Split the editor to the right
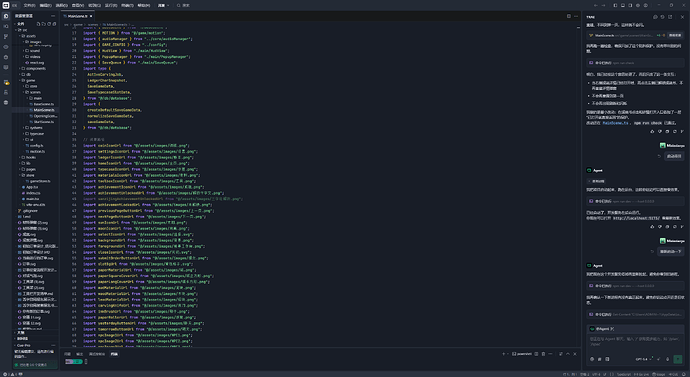690x377 pixels. point(569,16)
